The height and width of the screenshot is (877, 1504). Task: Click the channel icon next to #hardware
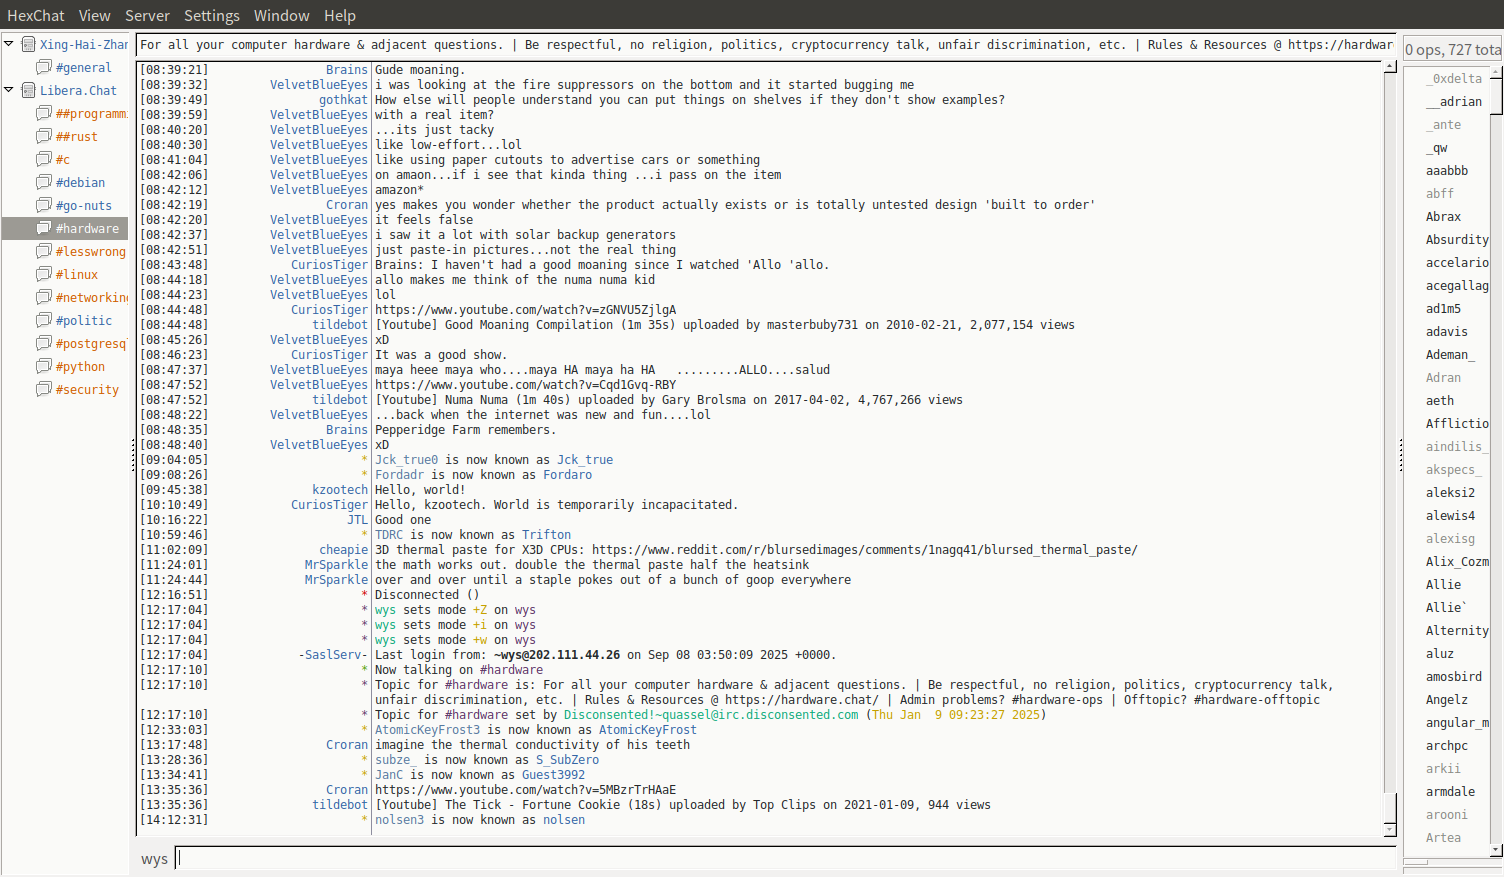tap(44, 228)
